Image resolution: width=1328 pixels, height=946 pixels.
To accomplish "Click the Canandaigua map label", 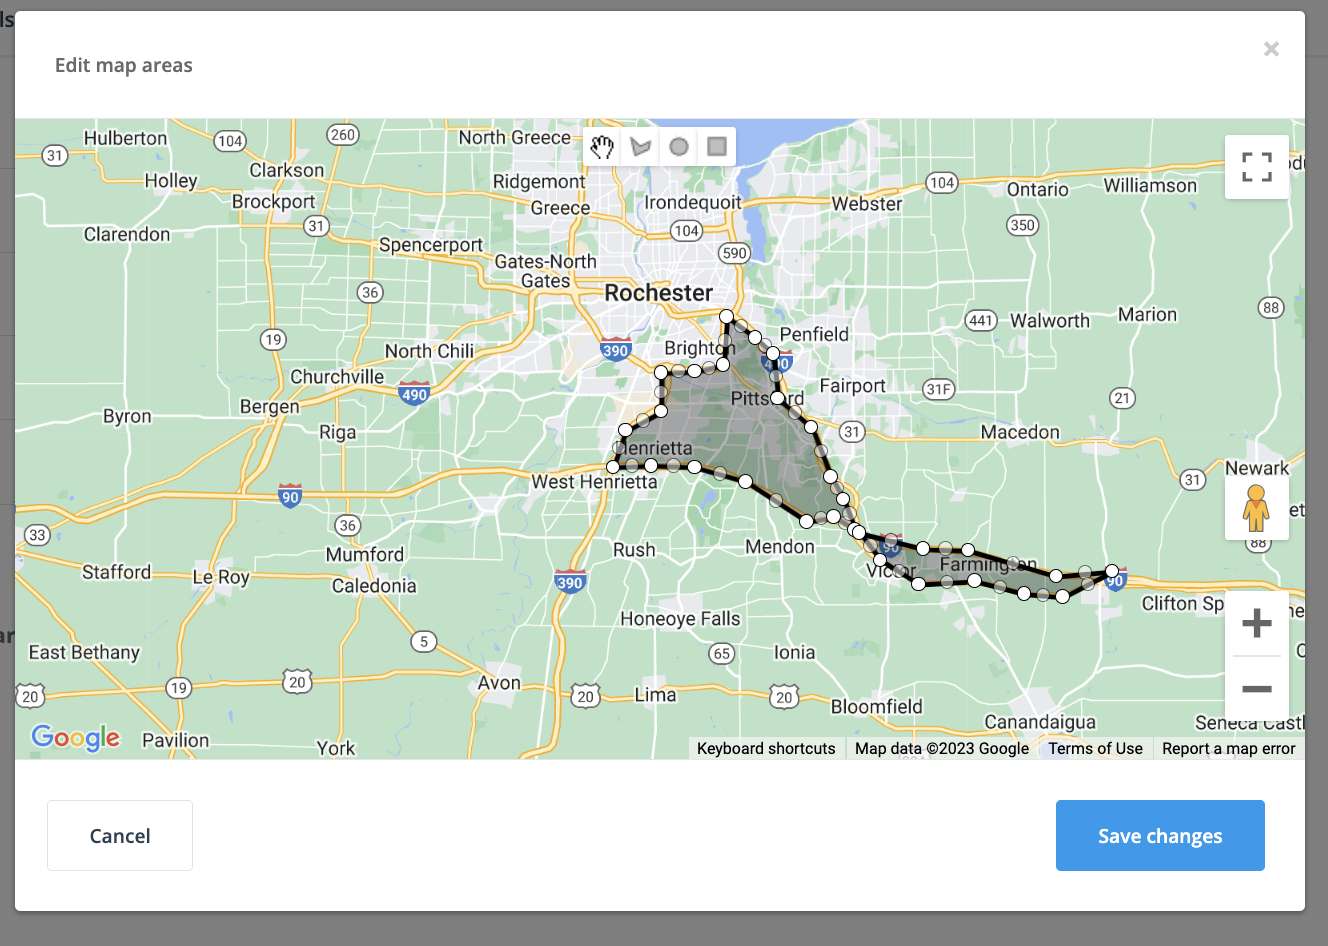I will tap(1040, 722).
